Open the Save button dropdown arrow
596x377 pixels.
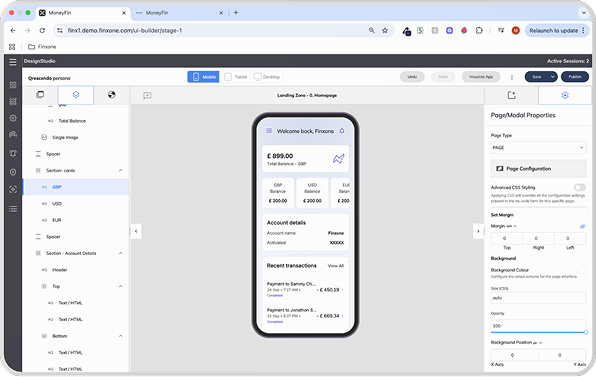pyautogui.click(x=552, y=77)
